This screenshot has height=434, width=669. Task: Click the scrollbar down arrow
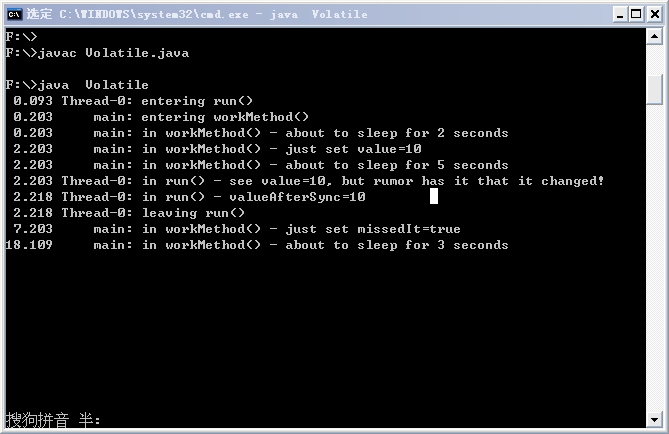pos(654,420)
